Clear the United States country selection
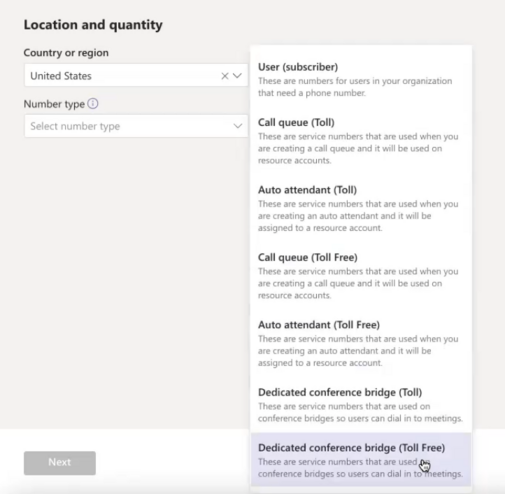Screen dimensions: 505x494 tap(225, 76)
